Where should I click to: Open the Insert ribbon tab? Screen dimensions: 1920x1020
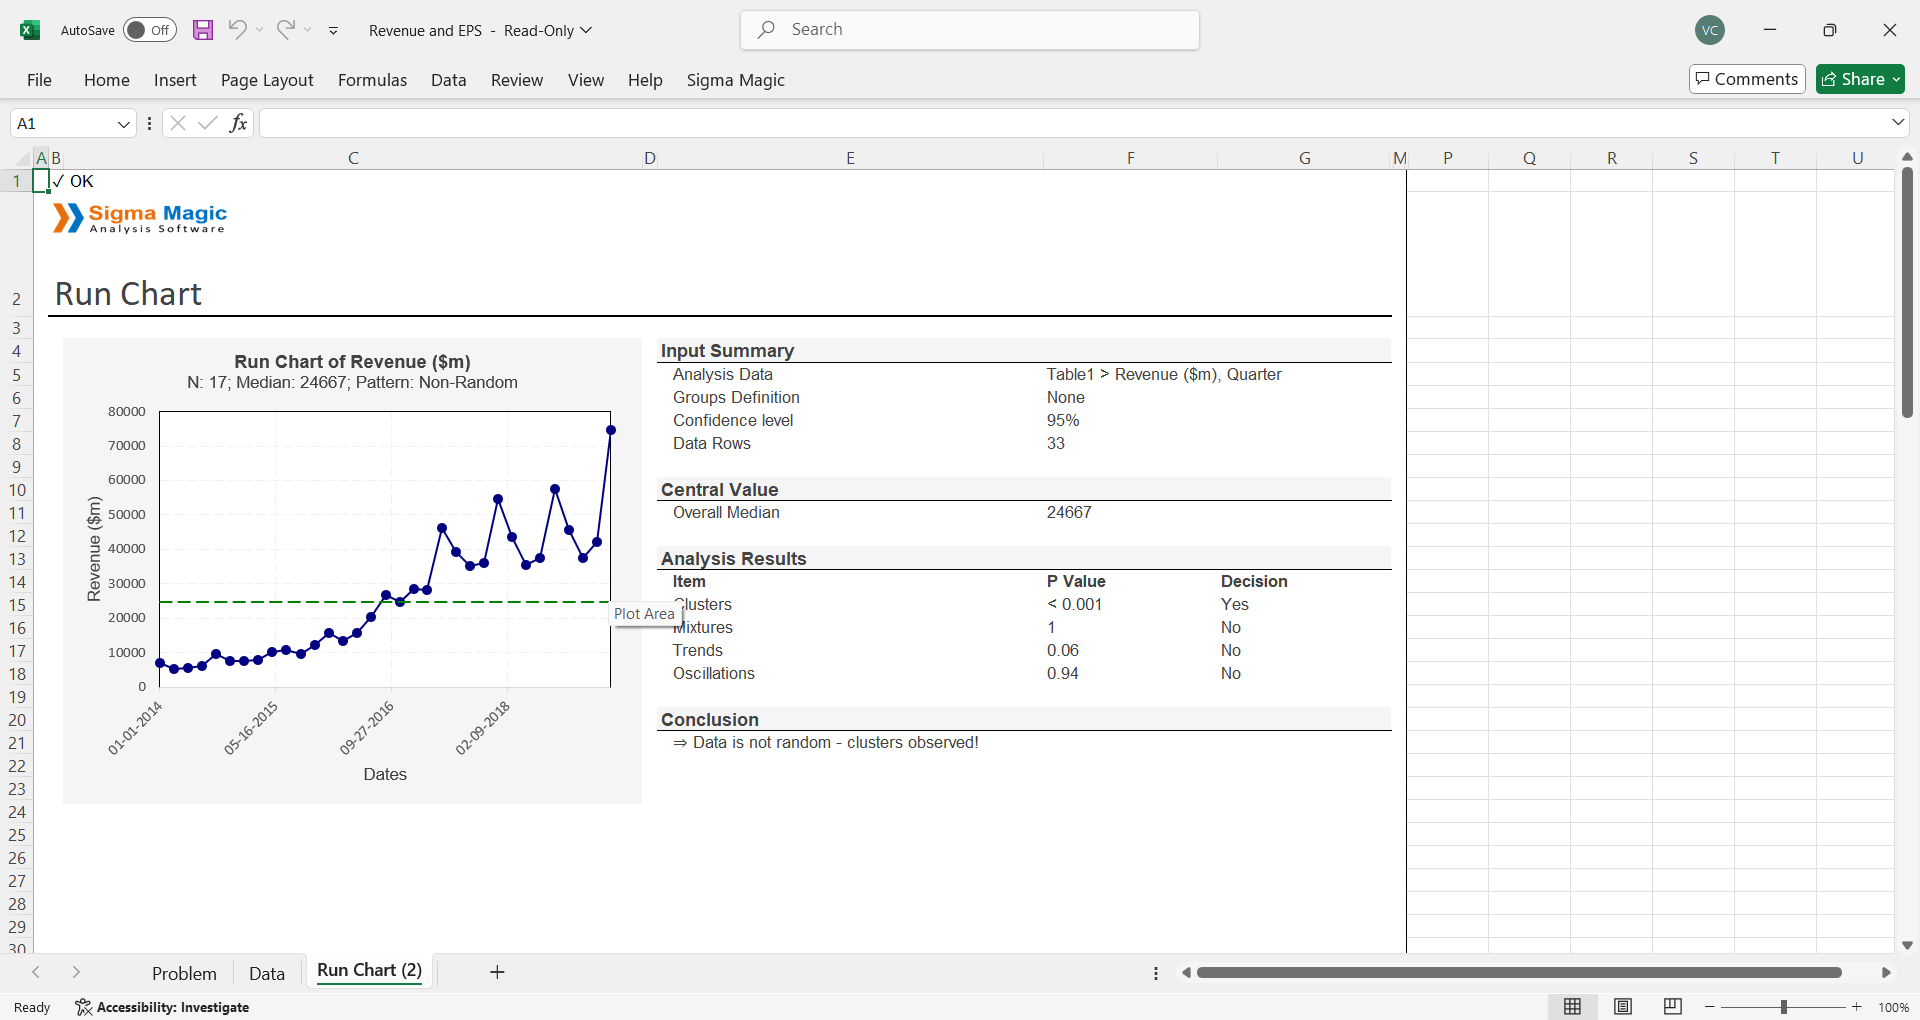[175, 80]
